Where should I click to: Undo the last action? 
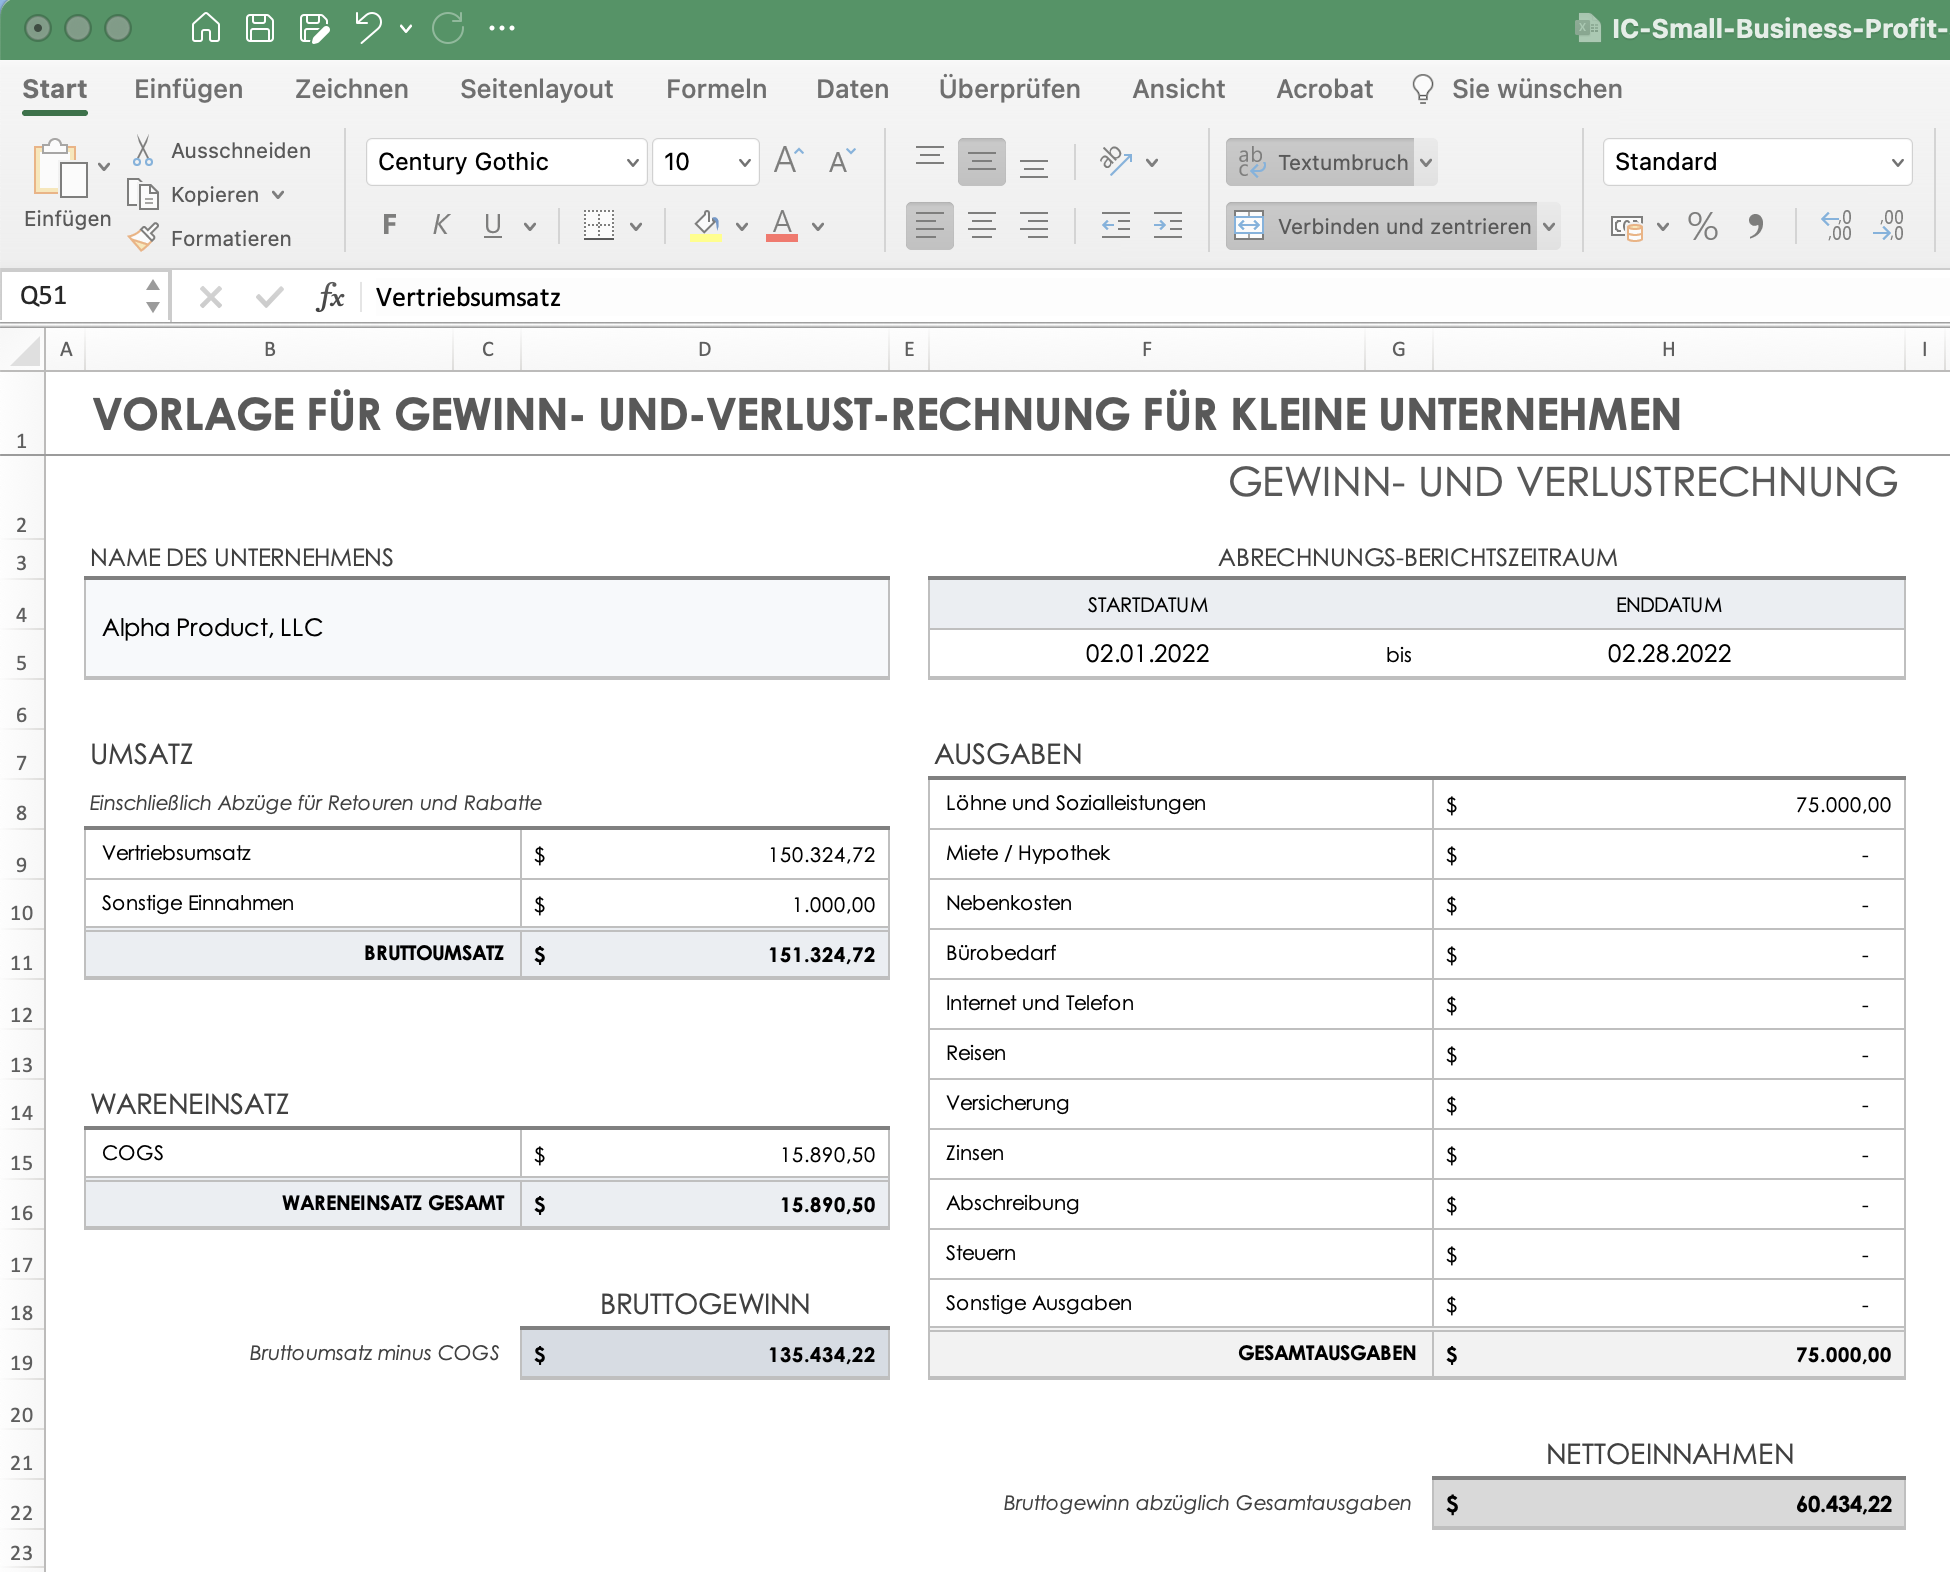(369, 28)
